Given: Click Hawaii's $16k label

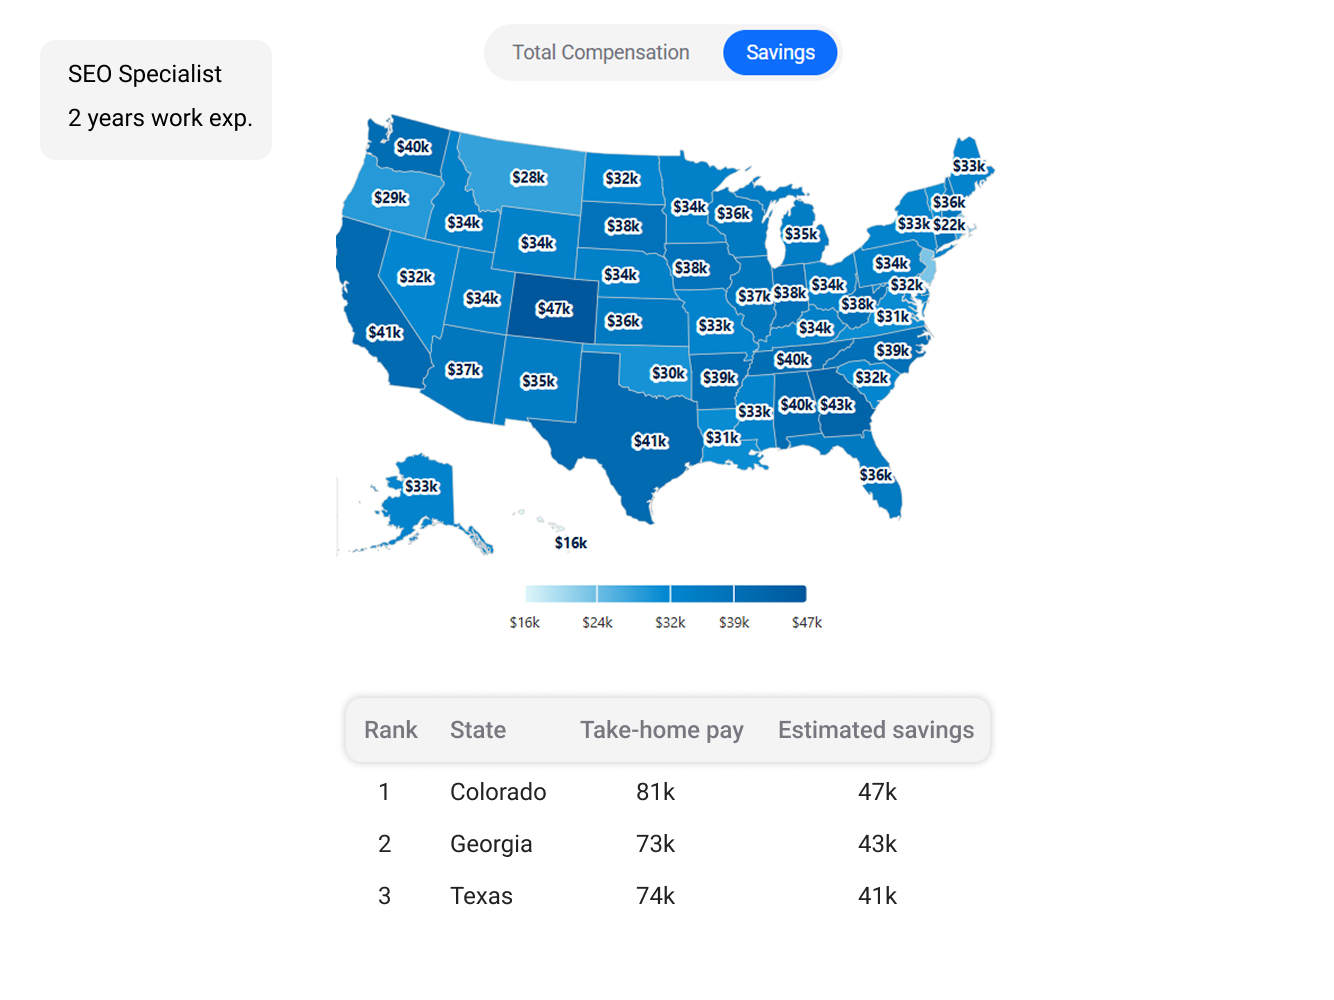Looking at the screenshot, I should 571,543.
